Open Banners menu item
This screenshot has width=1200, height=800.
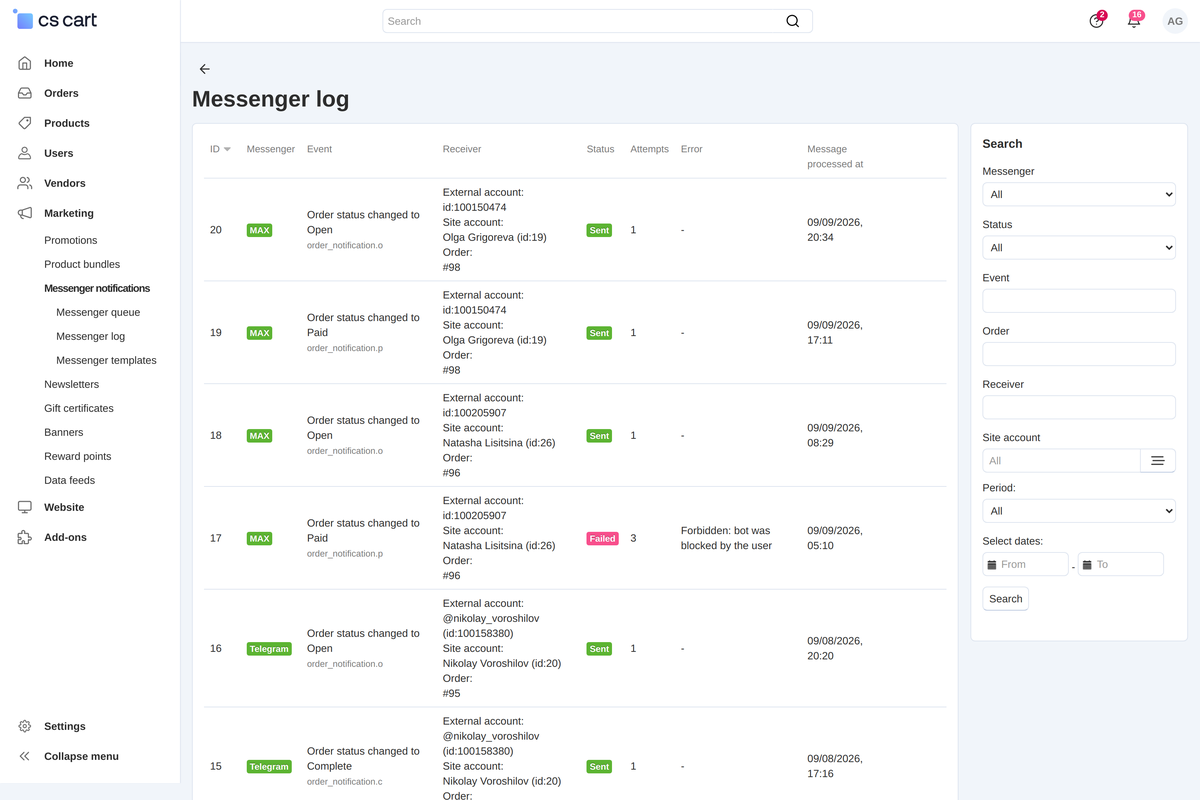tap(64, 432)
